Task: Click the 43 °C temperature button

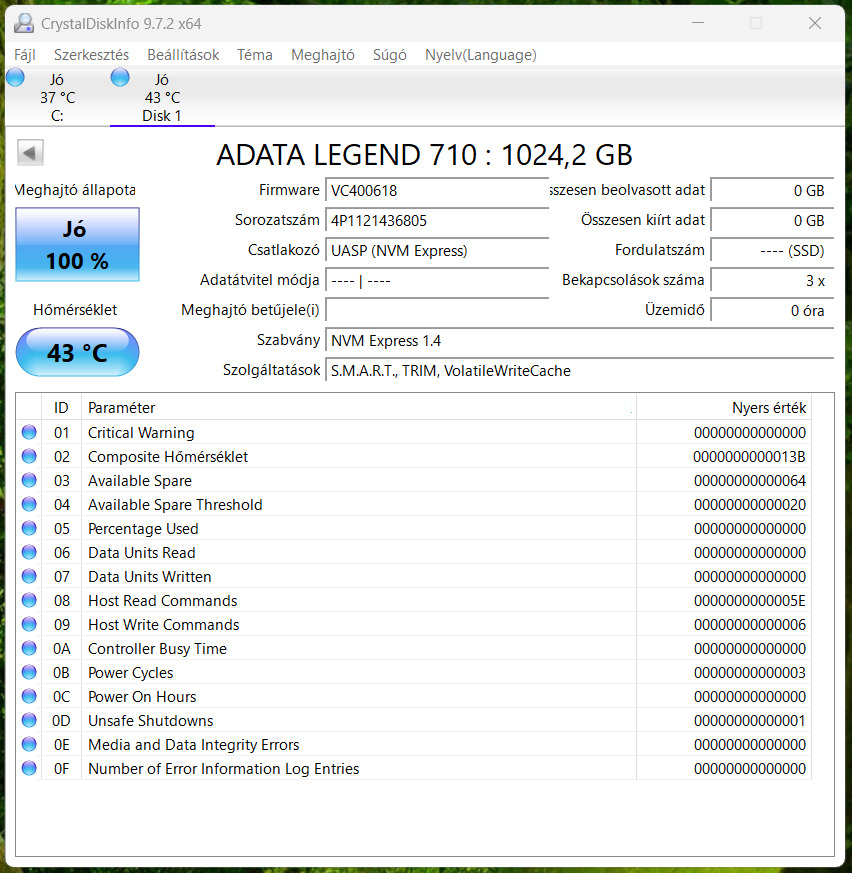Action: pos(77,352)
